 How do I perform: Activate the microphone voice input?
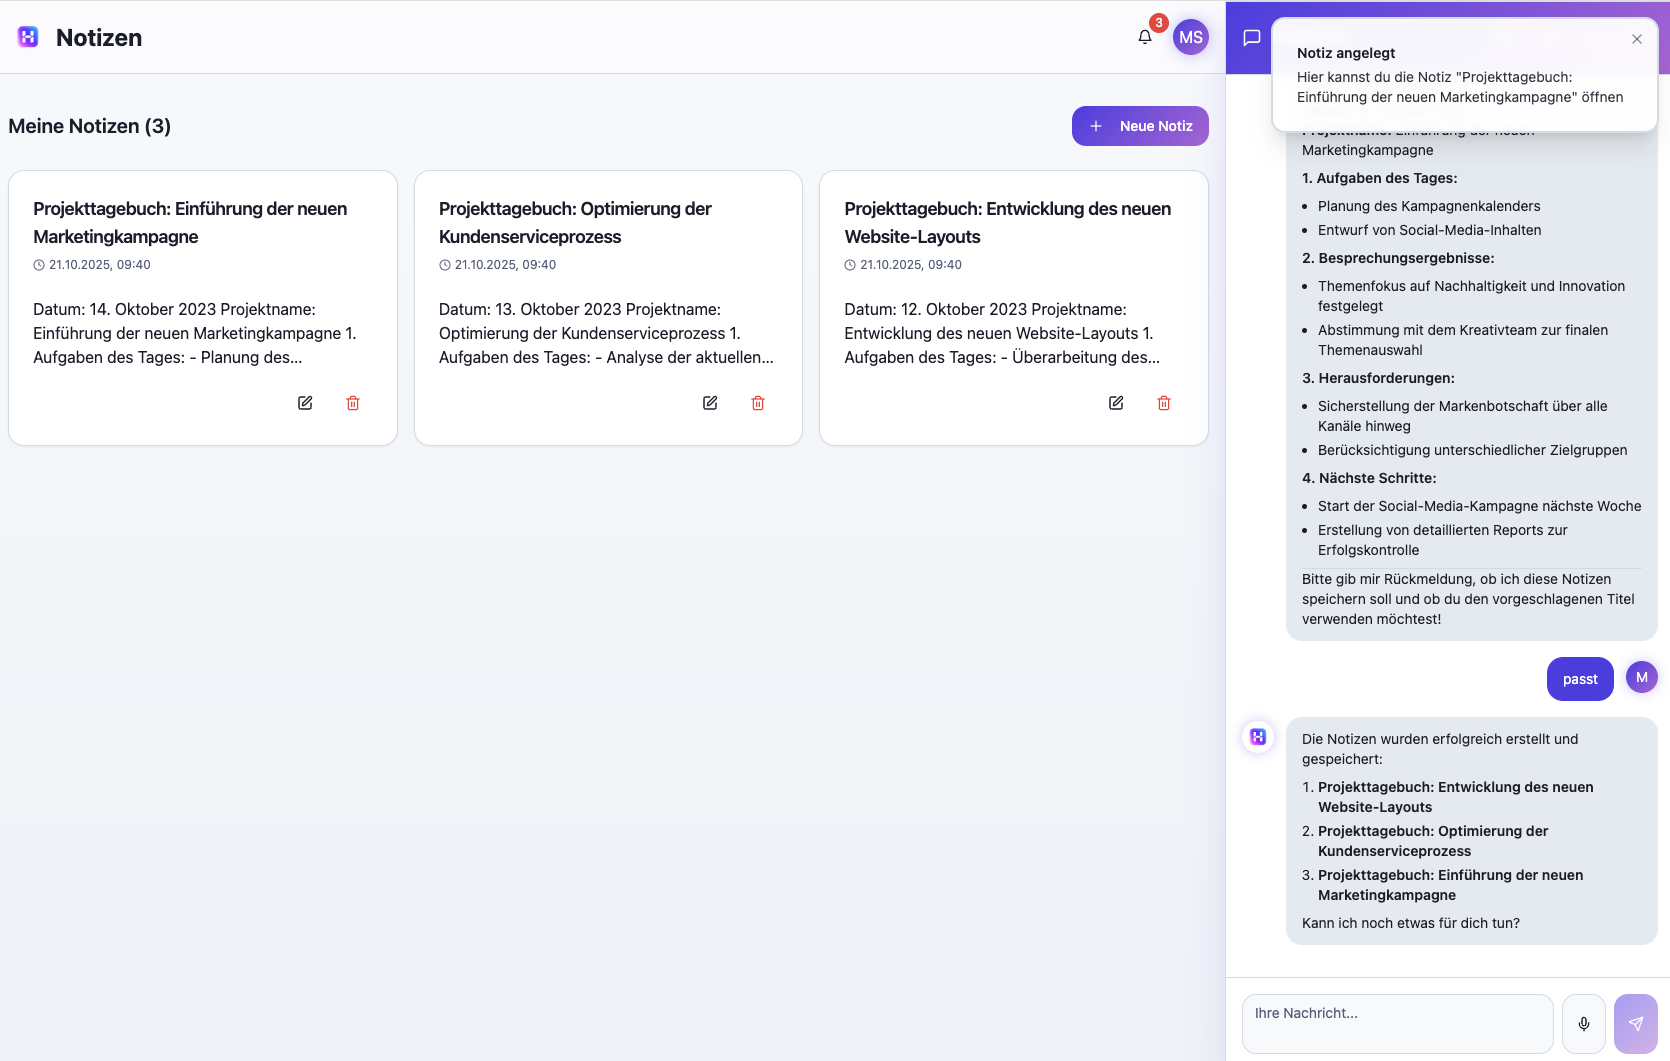point(1584,1024)
